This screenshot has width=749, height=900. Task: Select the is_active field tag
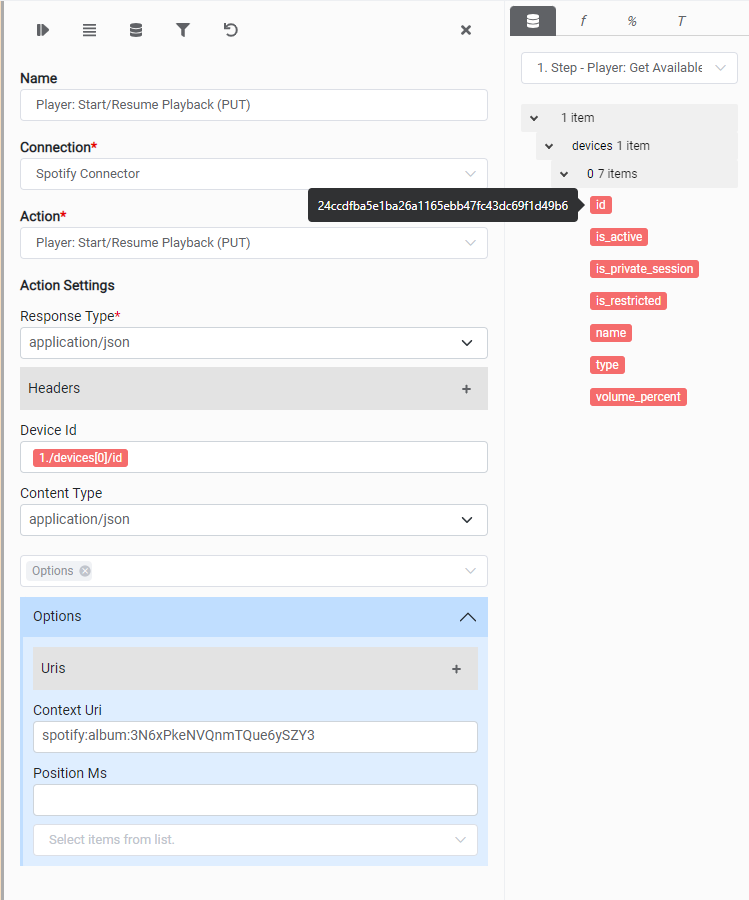[x=619, y=237]
